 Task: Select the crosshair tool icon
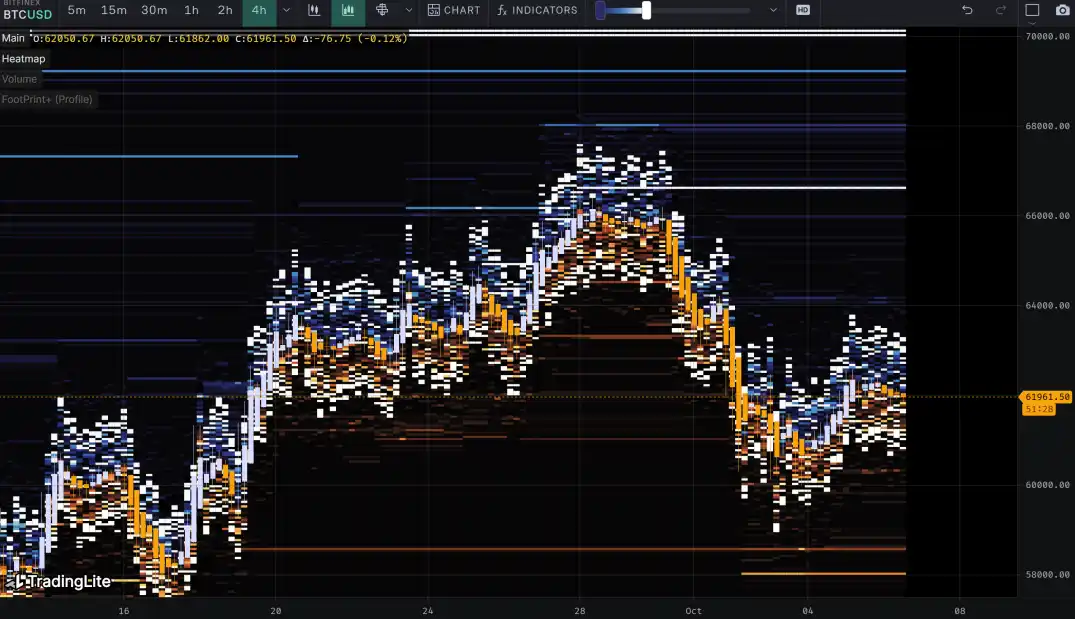[382, 10]
